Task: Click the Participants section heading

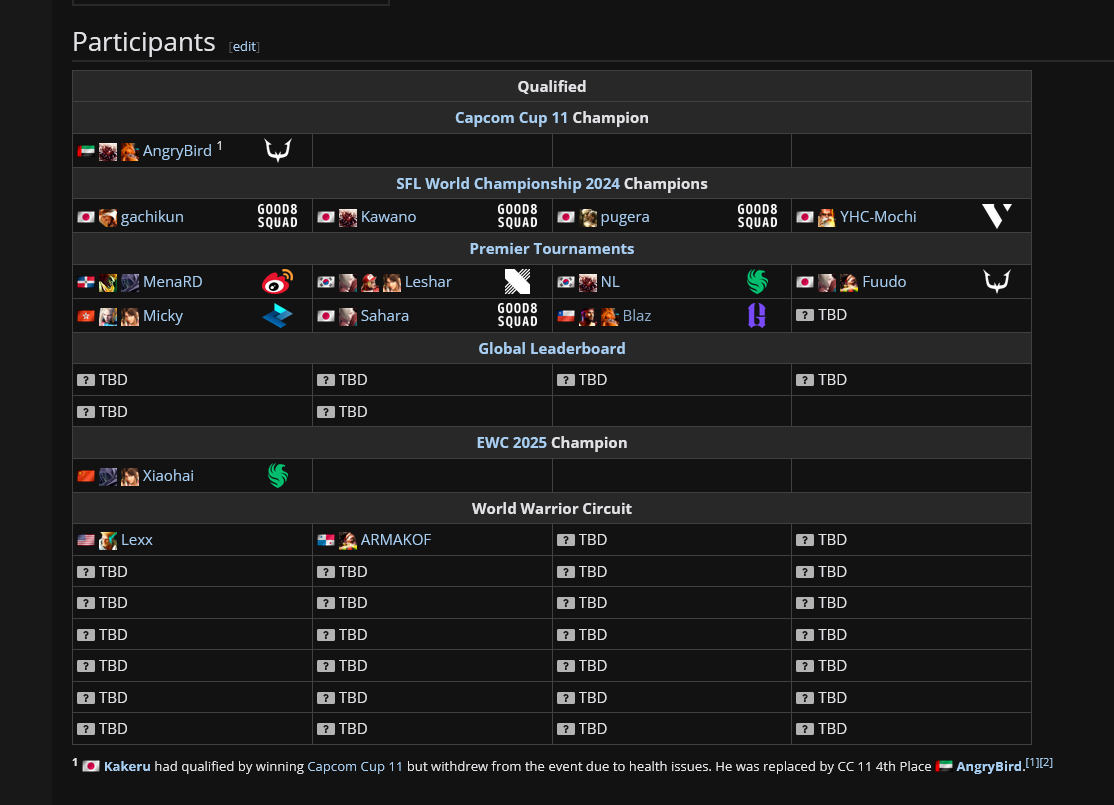Action: tap(144, 42)
